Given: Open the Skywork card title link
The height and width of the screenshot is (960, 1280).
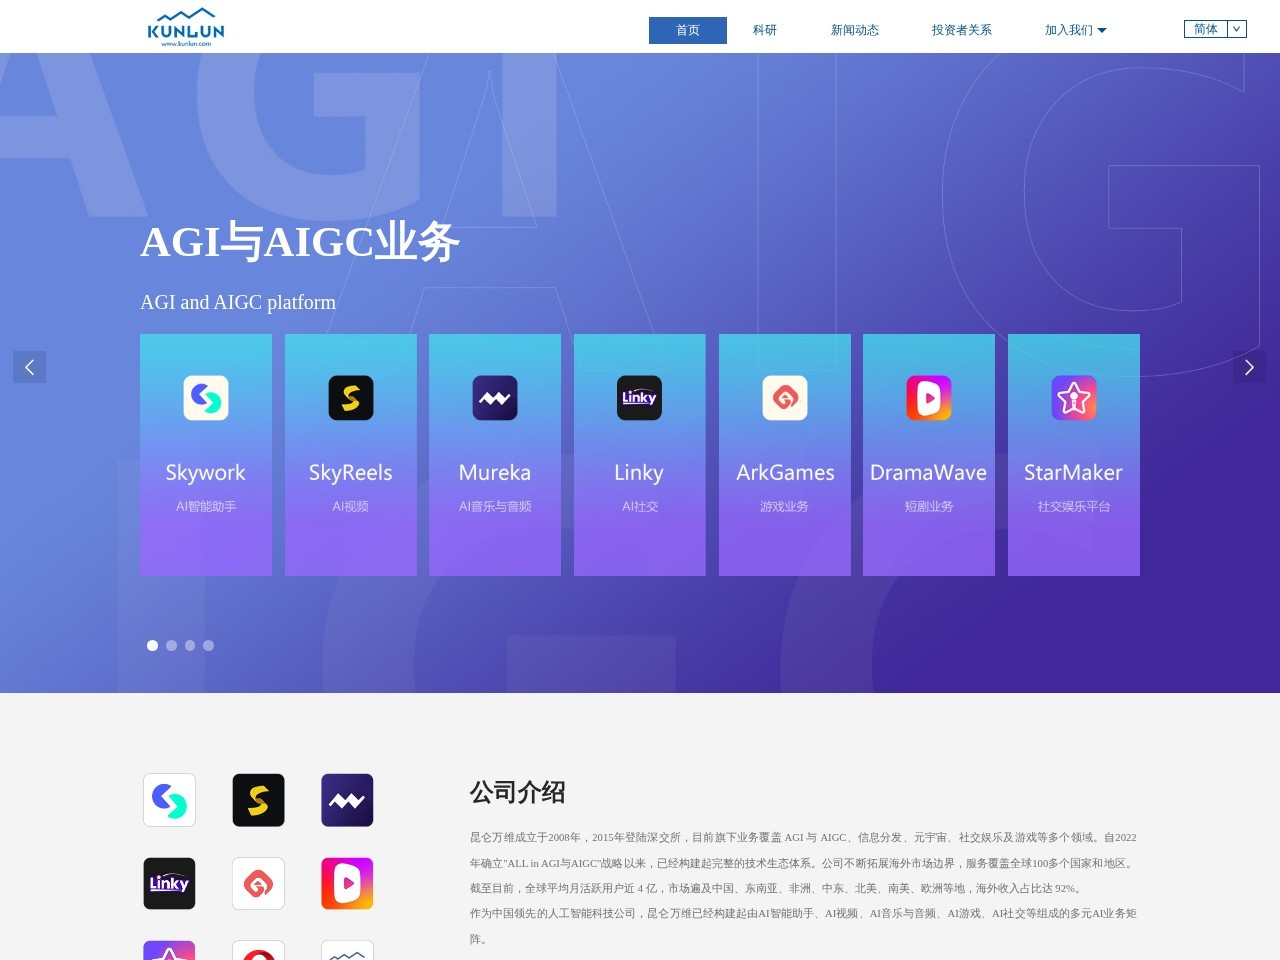Looking at the screenshot, I should coord(206,473).
